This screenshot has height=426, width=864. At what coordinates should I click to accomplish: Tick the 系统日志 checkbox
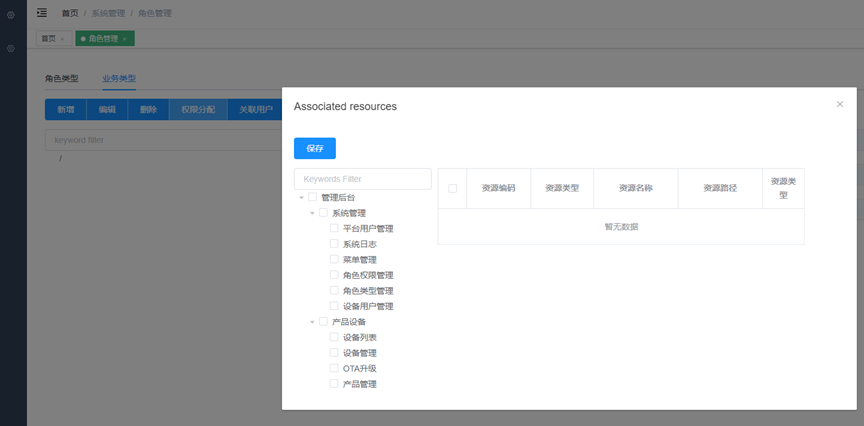click(x=334, y=244)
